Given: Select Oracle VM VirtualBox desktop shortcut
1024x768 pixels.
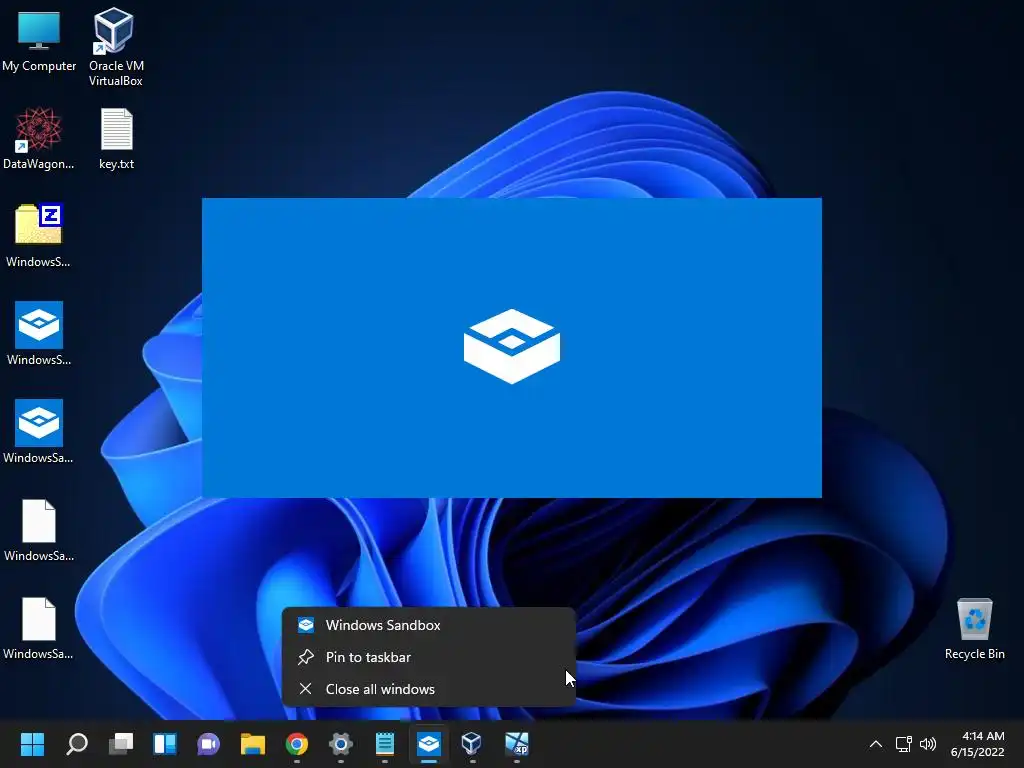Looking at the screenshot, I should 116,46.
